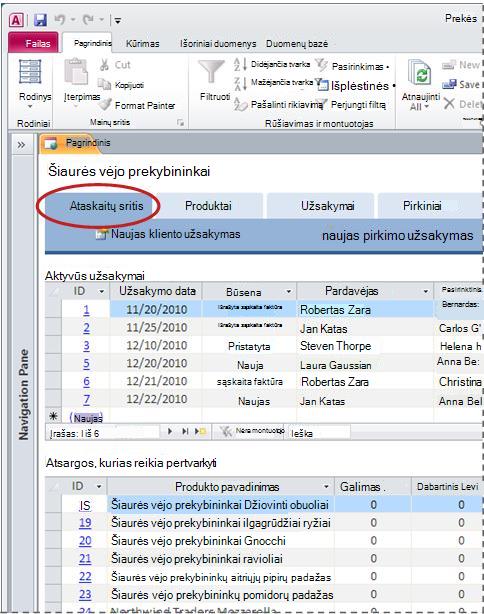
Task: Click the Ieška search field
Action: coord(319,433)
